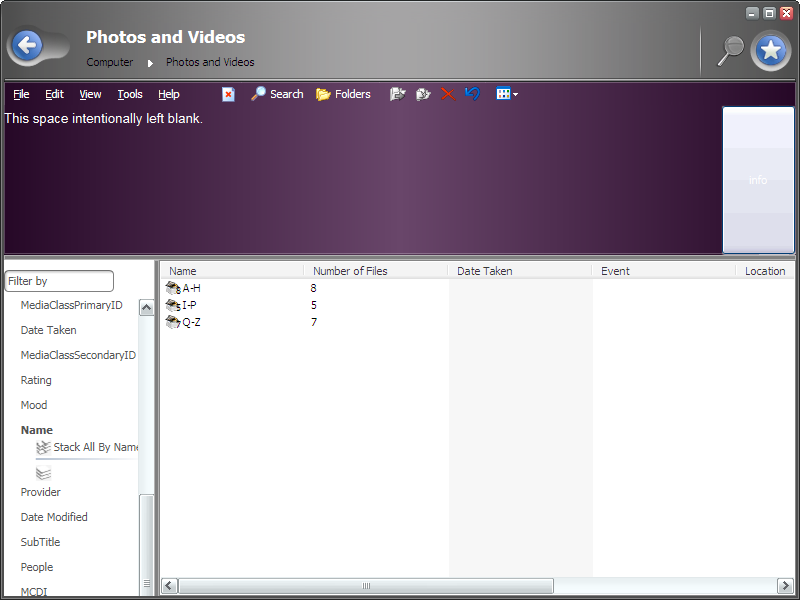Select the MCDI filter
The height and width of the screenshot is (600, 800).
click(34, 592)
